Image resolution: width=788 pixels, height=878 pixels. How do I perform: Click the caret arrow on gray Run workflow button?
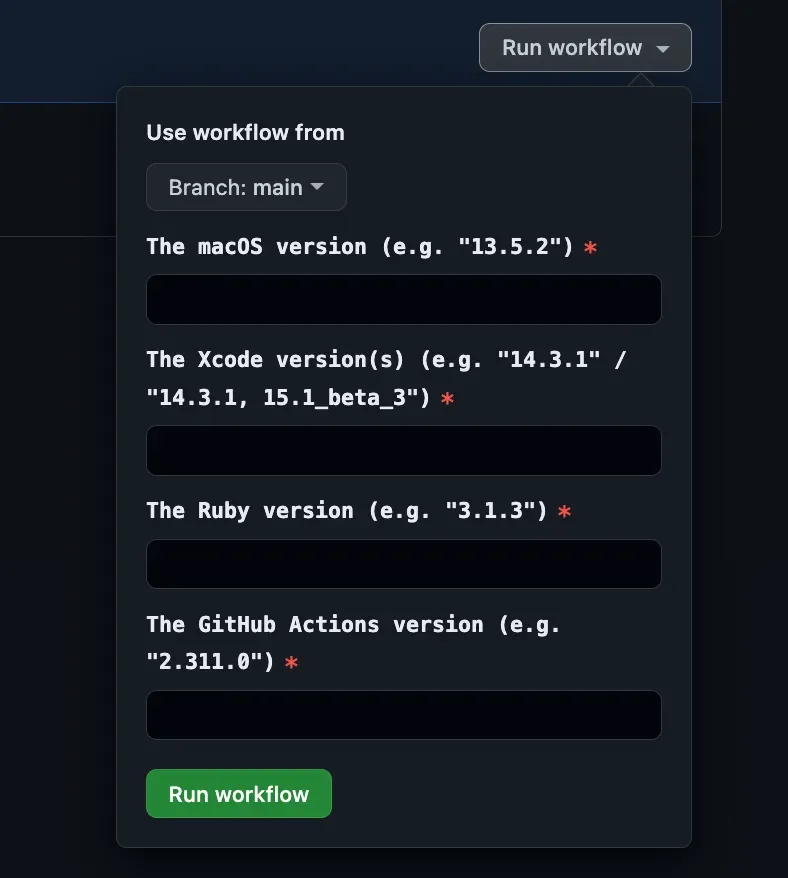tap(663, 49)
